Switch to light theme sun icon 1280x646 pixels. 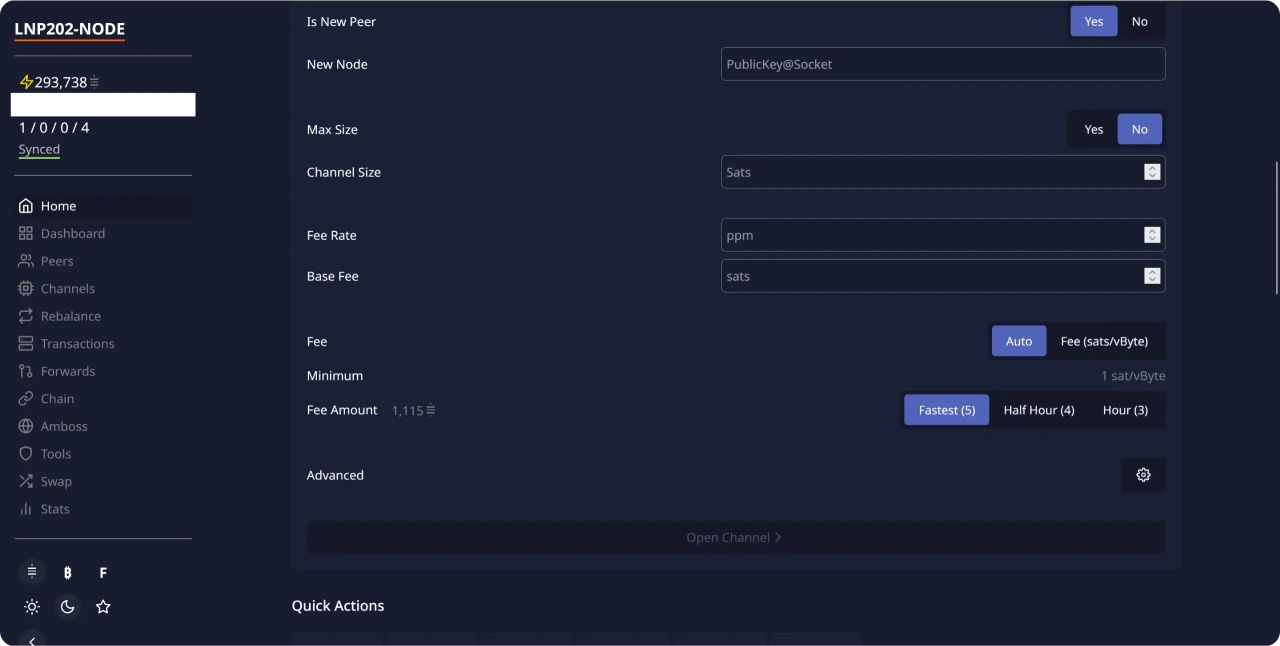coord(32,607)
